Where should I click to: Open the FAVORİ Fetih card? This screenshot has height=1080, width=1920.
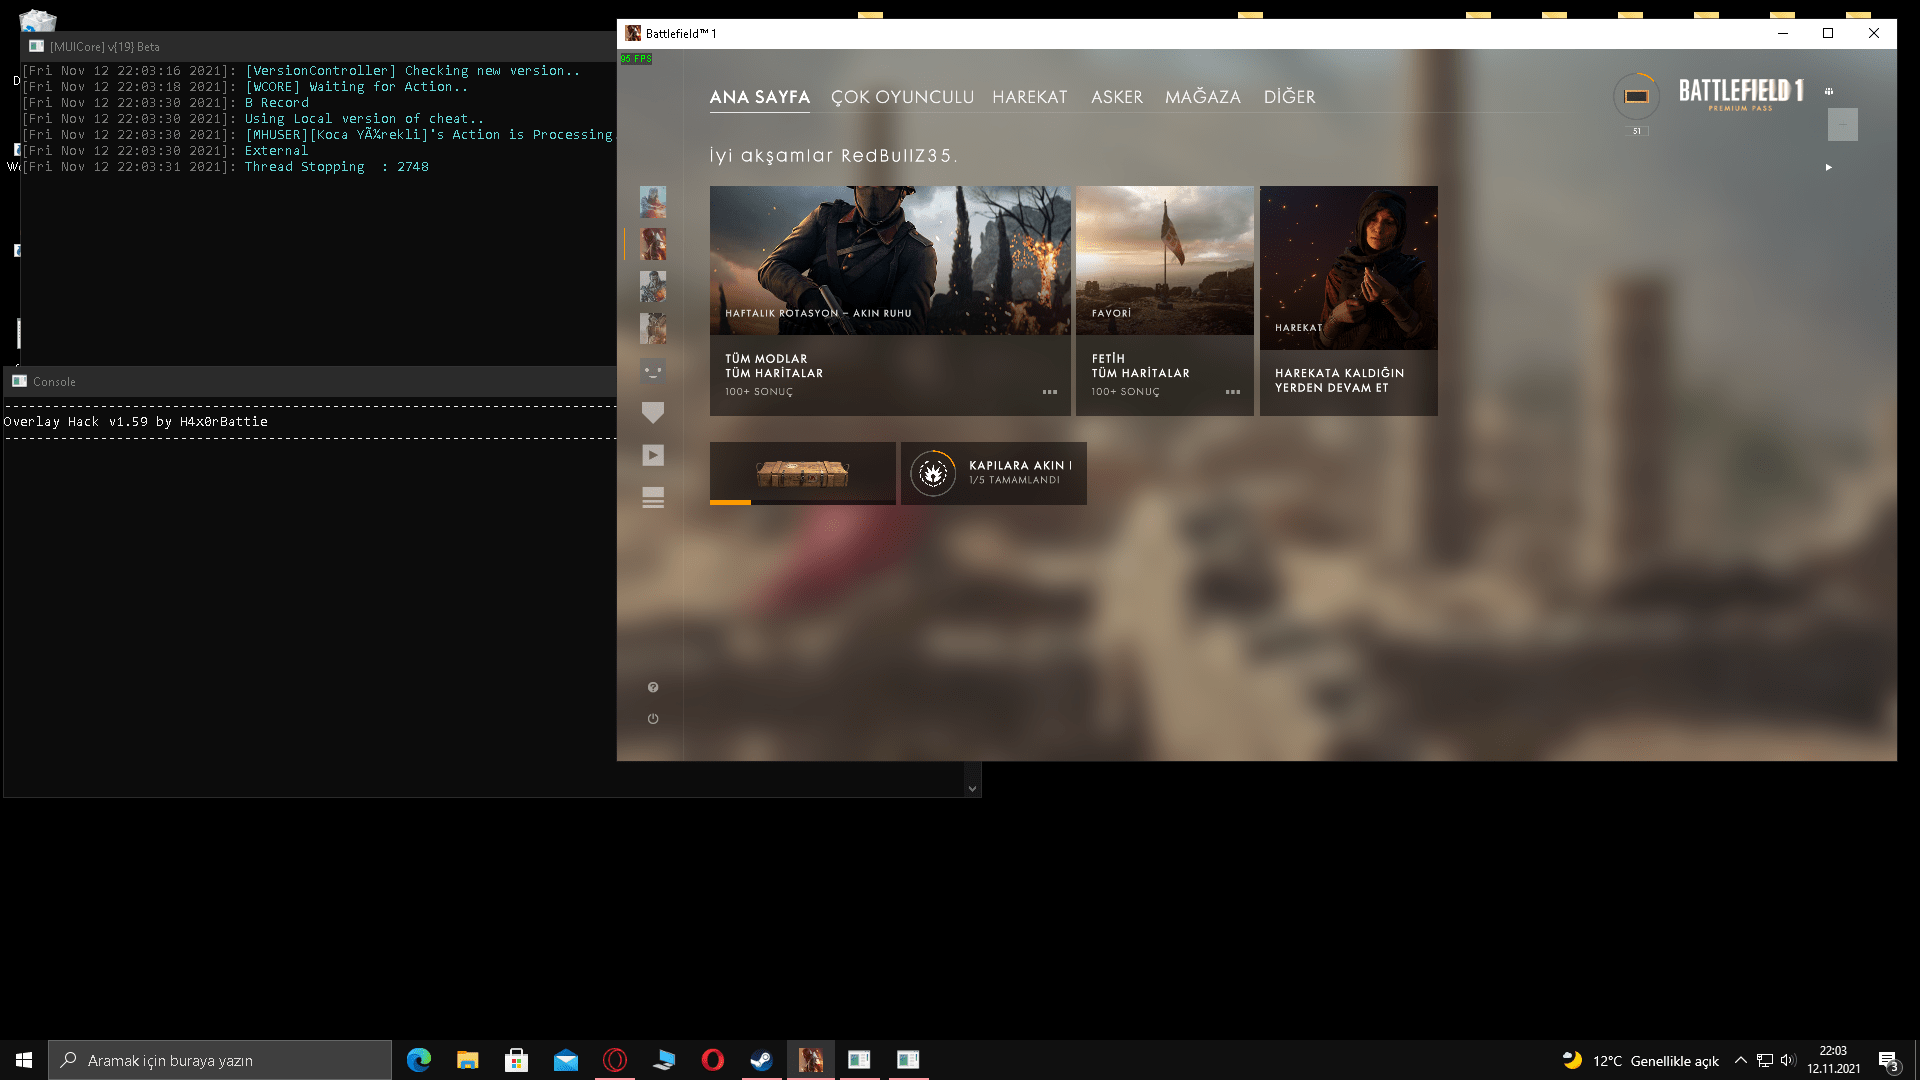[x=1165, y=300]
